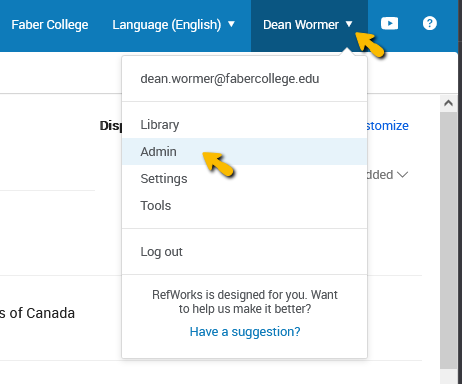Click the scrollbar up arrow
Viewport: 462px width, 384px height.
coord(448,103)
